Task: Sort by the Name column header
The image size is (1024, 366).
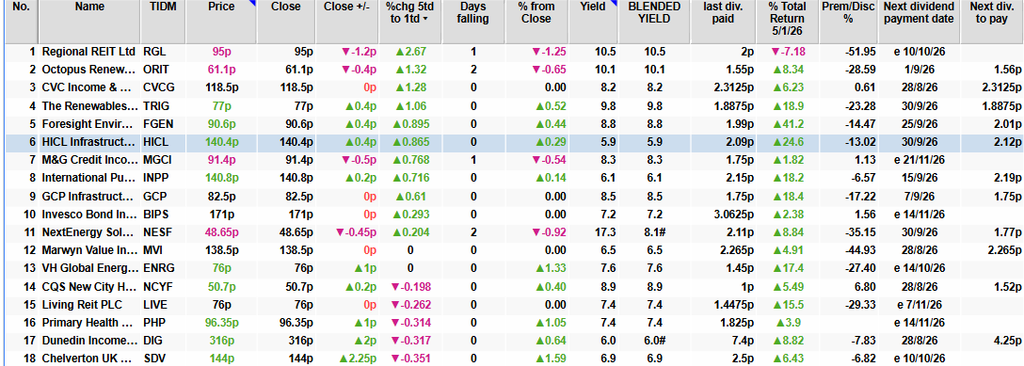Action: tap(89, 22)
